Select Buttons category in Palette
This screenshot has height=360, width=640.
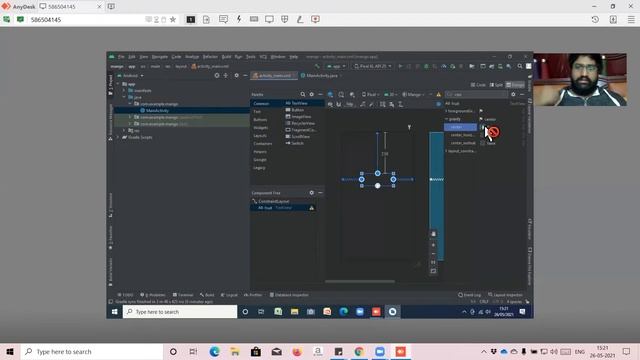point(260,120)
